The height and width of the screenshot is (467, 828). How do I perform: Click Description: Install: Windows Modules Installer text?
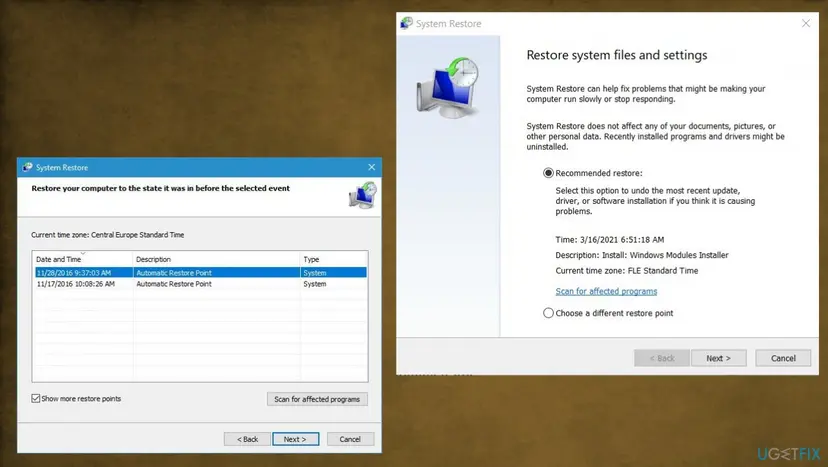point(642,255)
